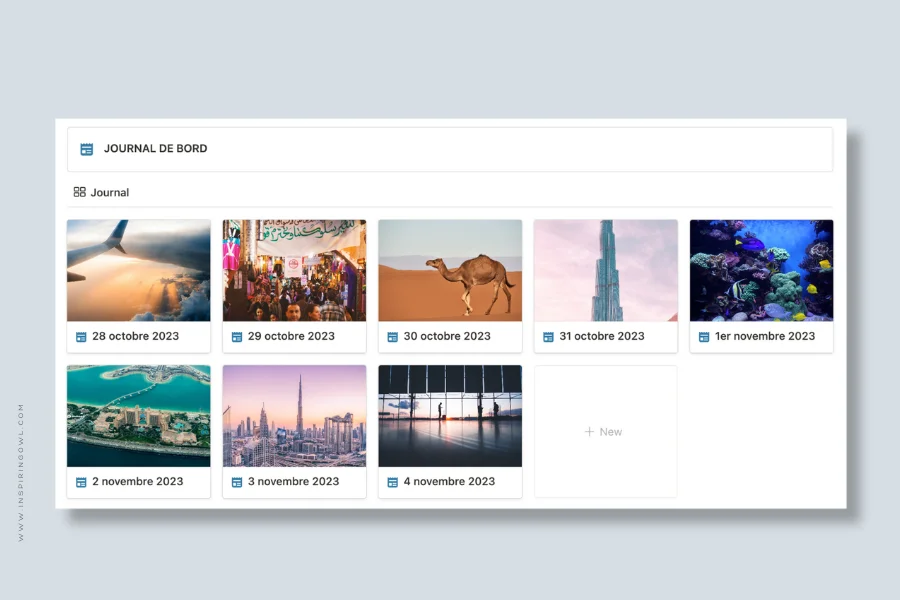Click the page icon for 31 octobre 2023

[548, 337]
